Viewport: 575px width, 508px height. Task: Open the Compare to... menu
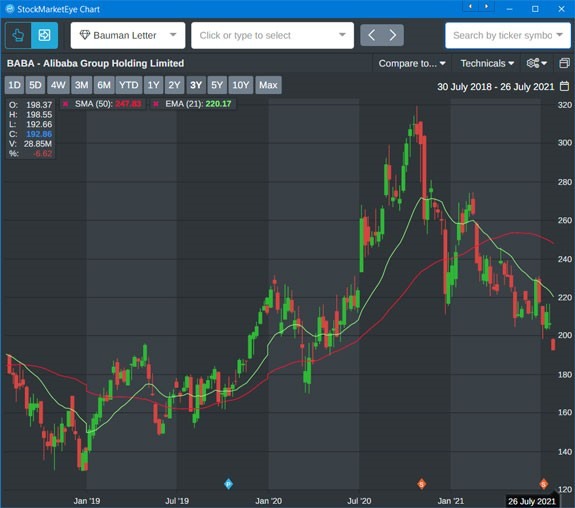click(x=412, y=63)
